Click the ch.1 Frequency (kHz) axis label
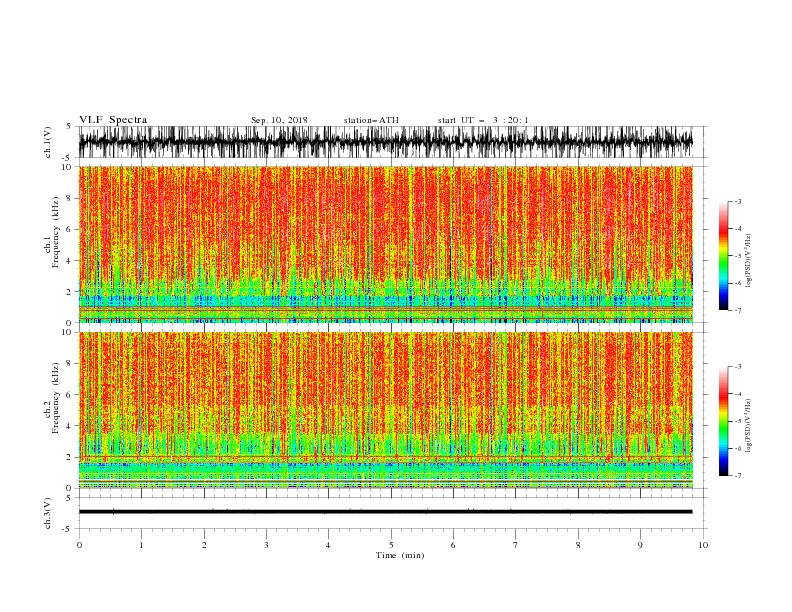This screenshot has height=612, width=792. tap(52, 231)
